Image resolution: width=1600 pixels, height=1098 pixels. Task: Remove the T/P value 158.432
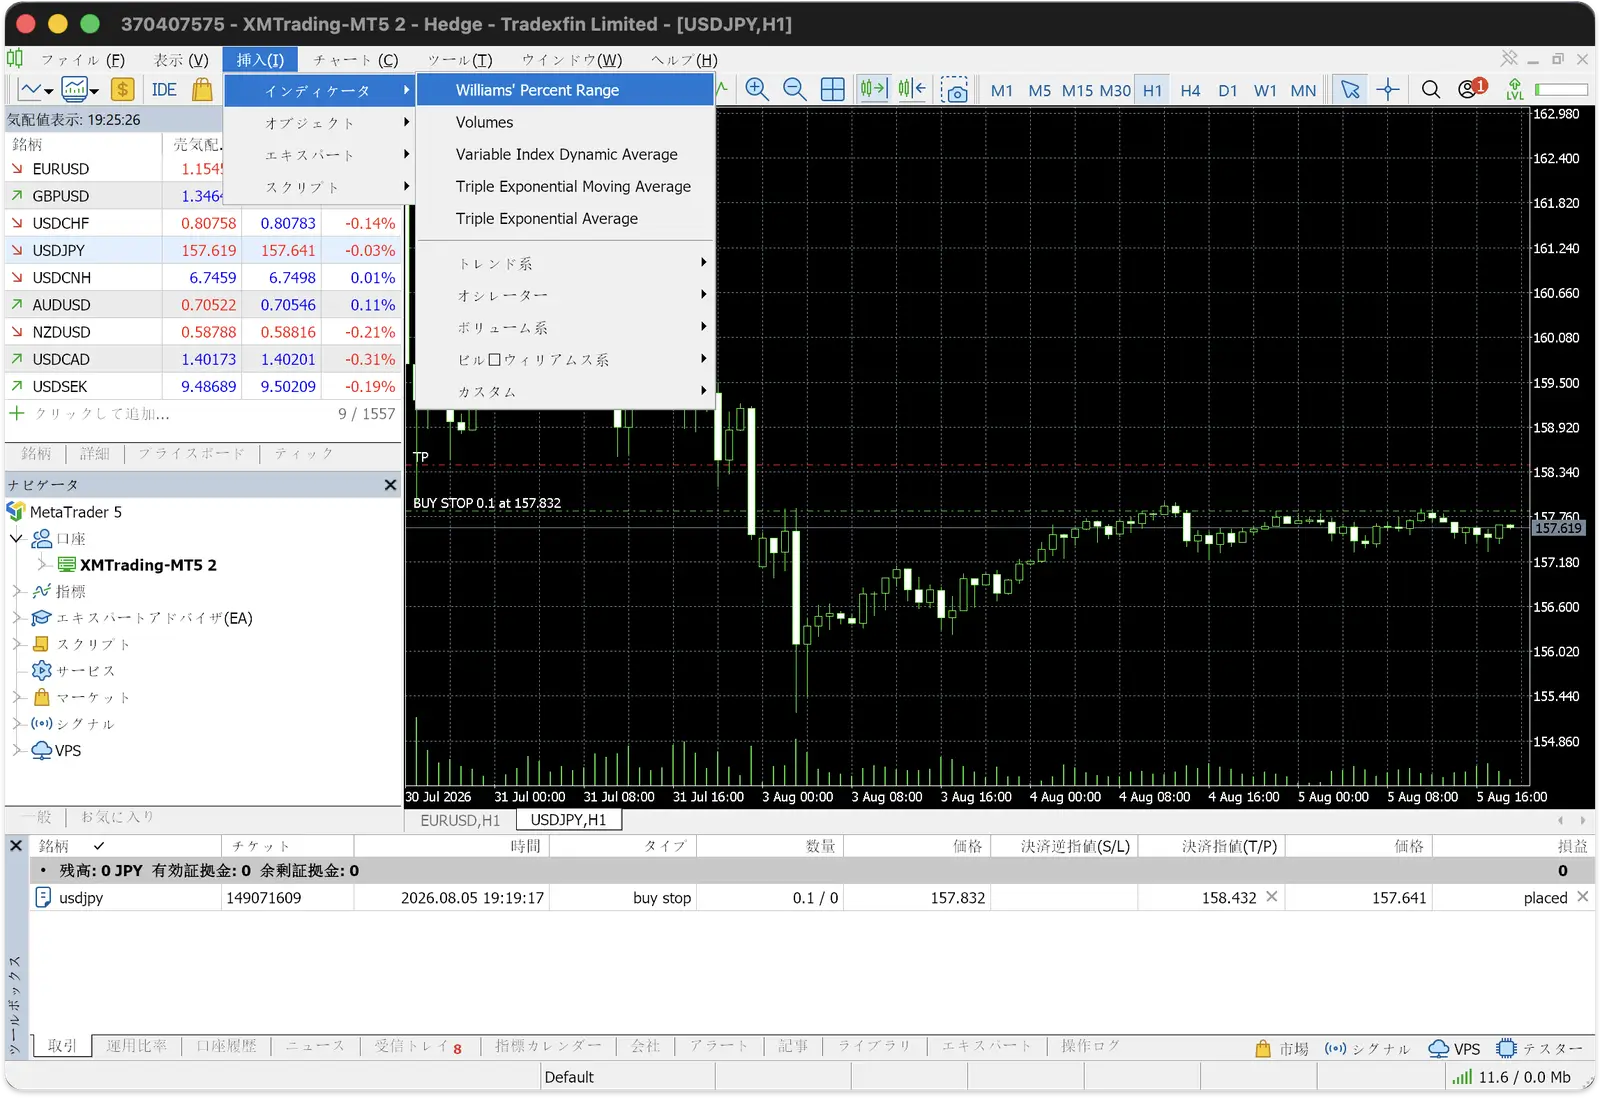1272,897
